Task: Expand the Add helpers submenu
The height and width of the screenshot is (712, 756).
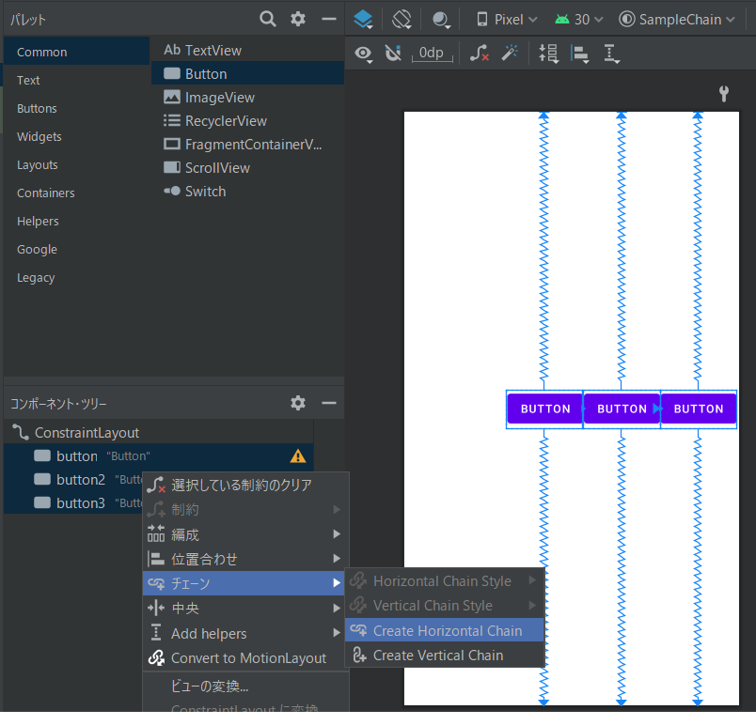Action: coord(246,633)
